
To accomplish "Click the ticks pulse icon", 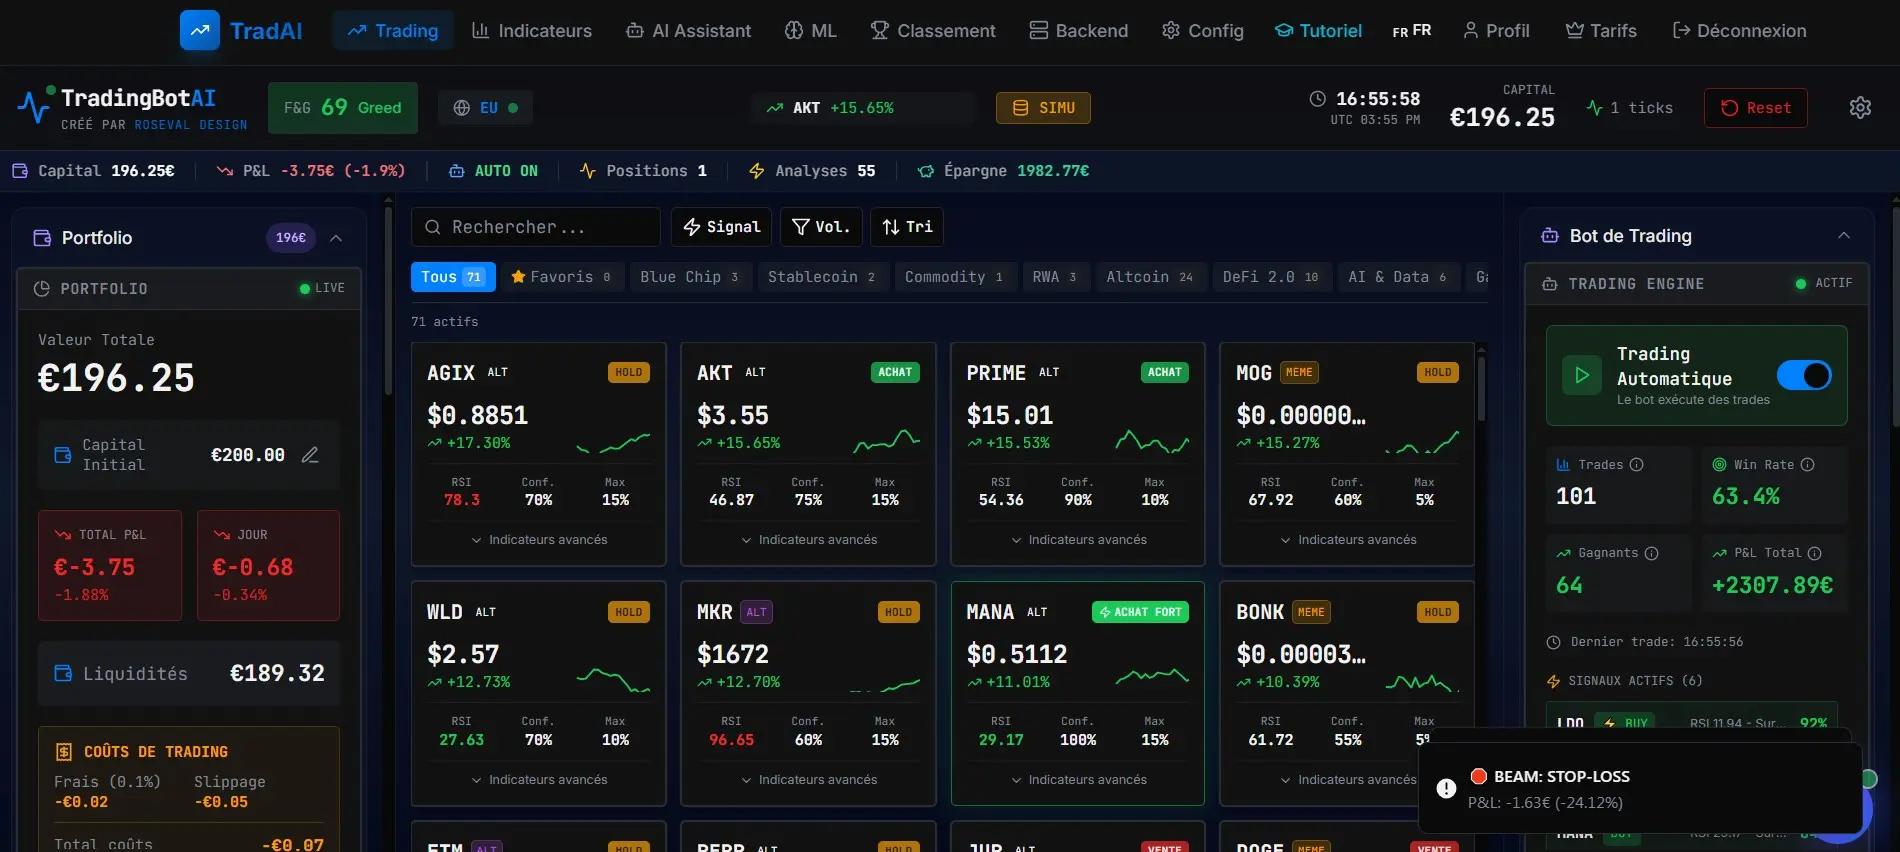I will (1595, 108).
